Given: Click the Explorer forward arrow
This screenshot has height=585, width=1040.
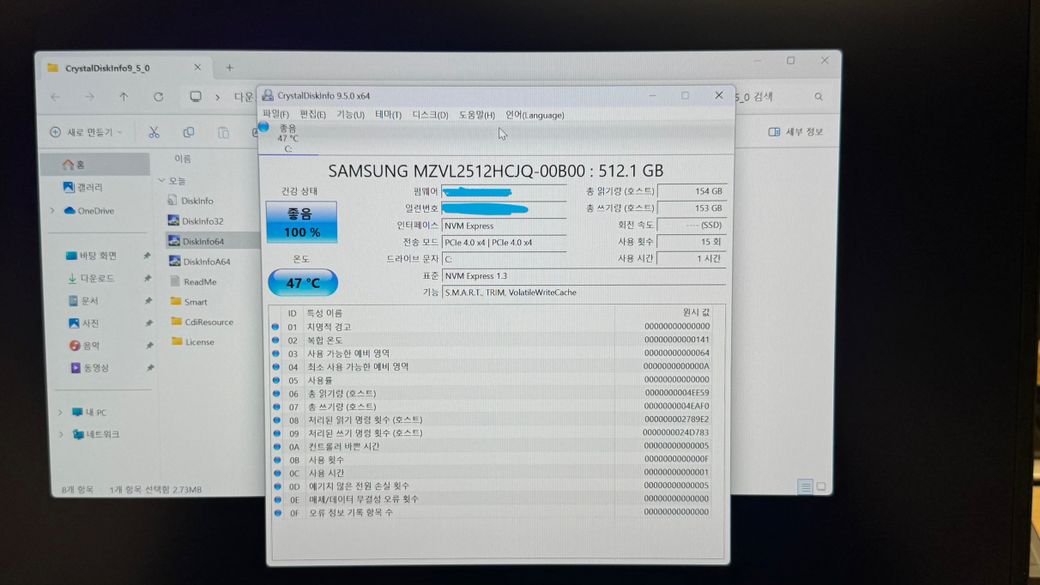Looking at the screenshot, I should coord(89,97).
